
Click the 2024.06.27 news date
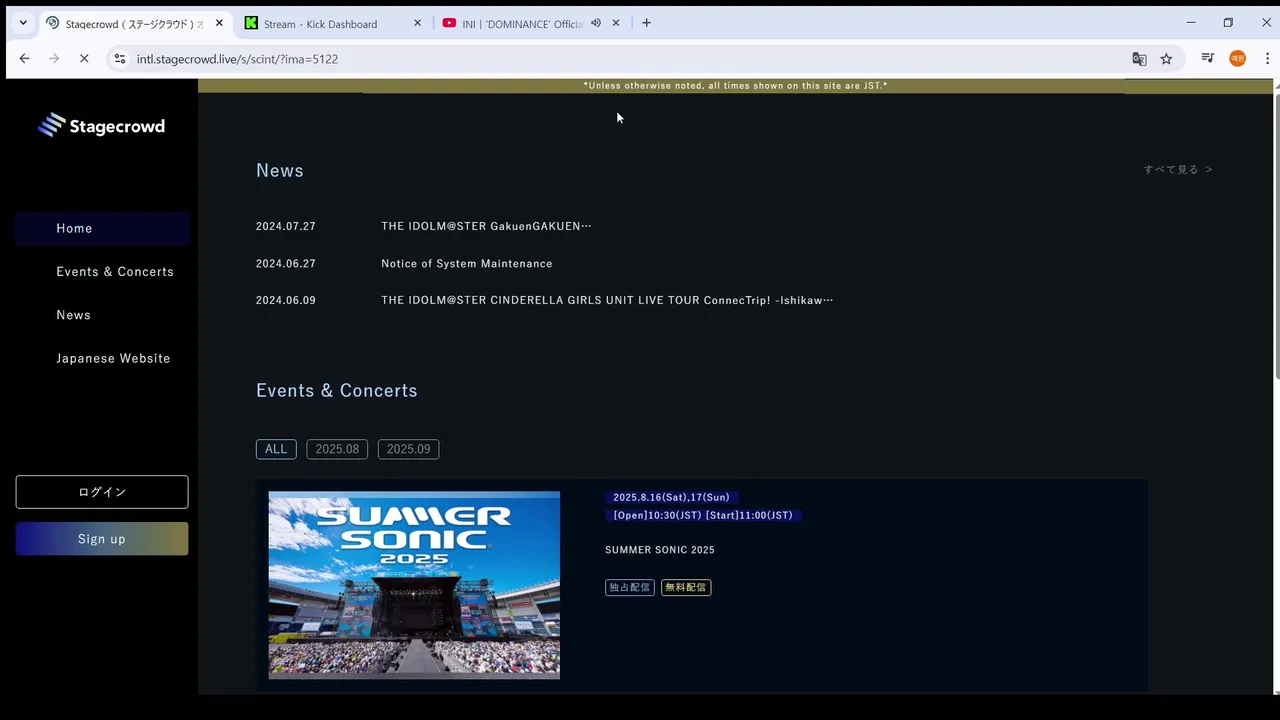286,264
